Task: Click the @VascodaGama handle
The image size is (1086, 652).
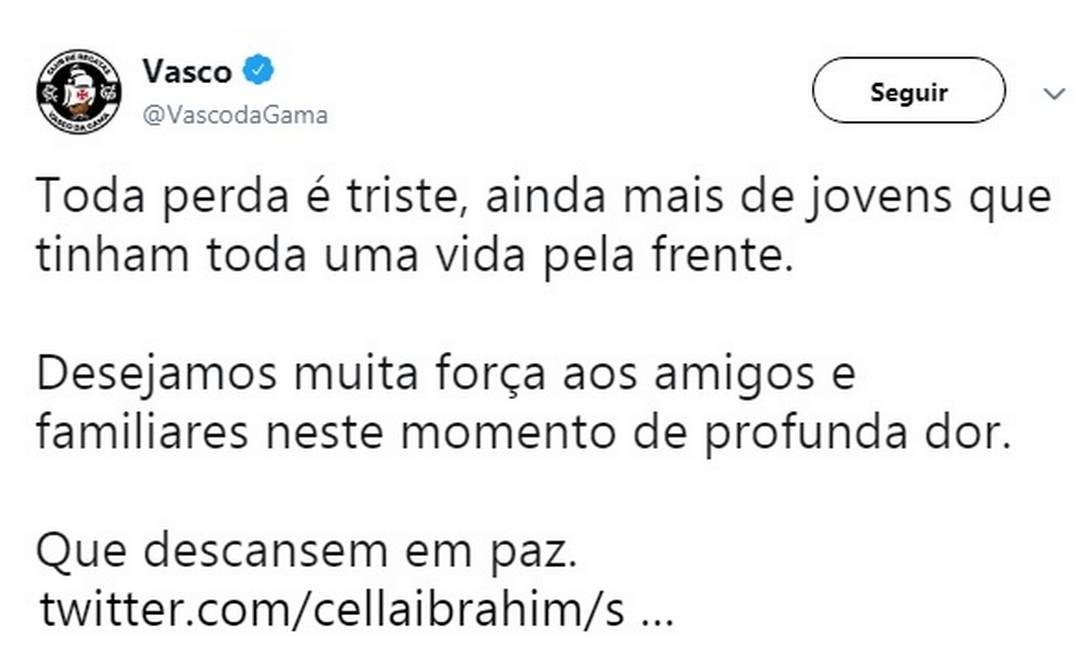Action: (x=235, y=115)
